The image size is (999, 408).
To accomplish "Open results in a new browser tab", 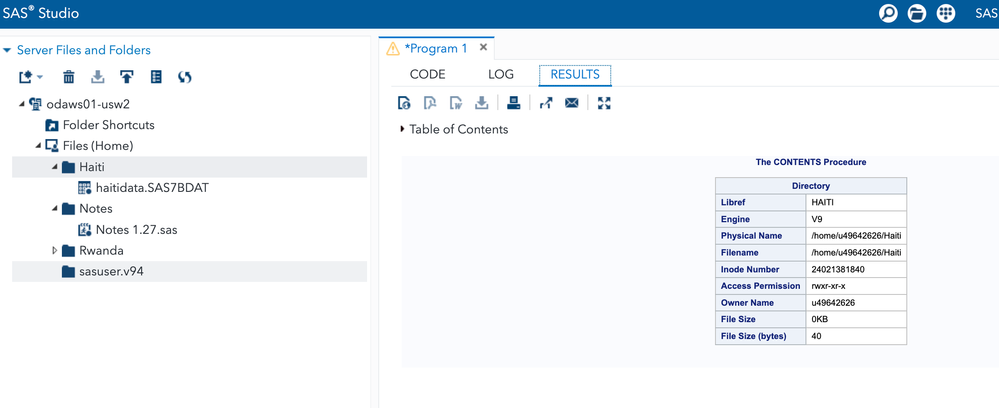I will [546, 103].
